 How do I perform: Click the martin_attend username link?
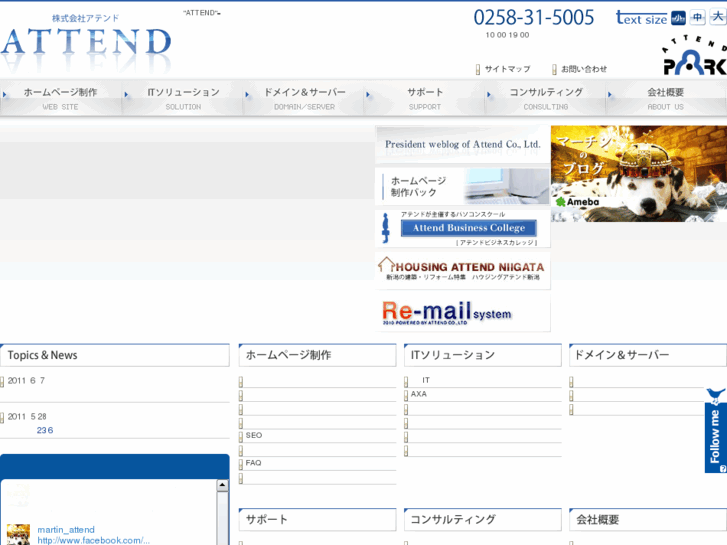click(x=66, y=530)
